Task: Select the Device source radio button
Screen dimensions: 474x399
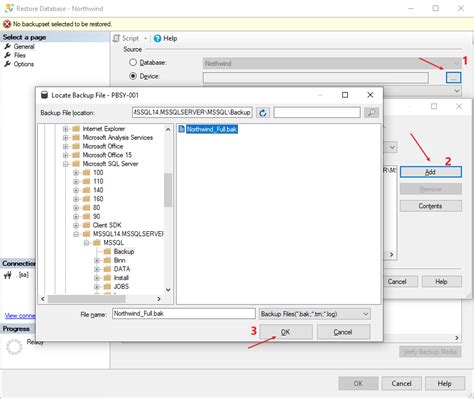Action: [133, 76]
